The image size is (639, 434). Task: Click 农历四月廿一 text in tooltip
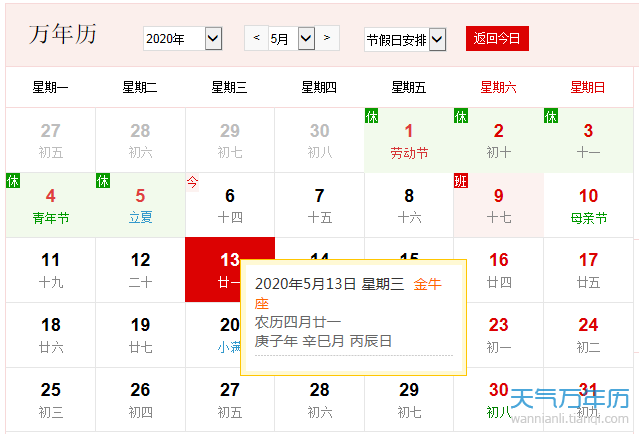point(298,322)
